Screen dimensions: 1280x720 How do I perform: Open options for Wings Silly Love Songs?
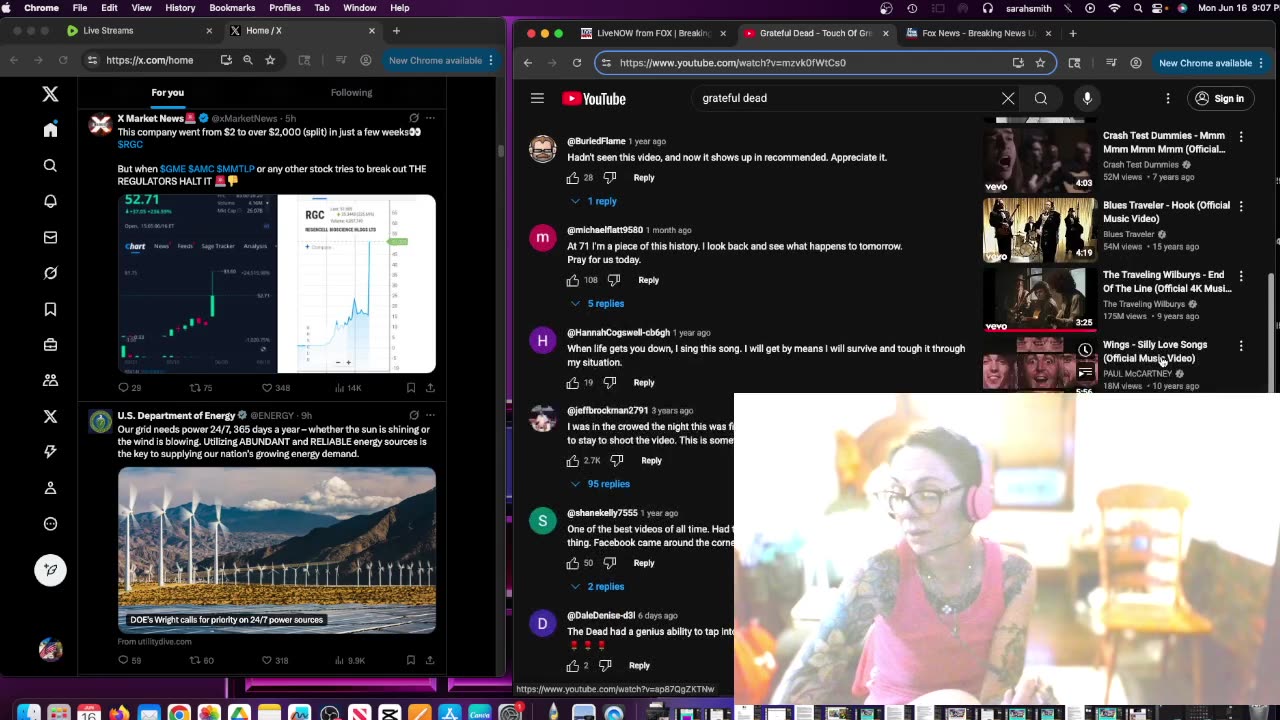[x=1241, y=346]
